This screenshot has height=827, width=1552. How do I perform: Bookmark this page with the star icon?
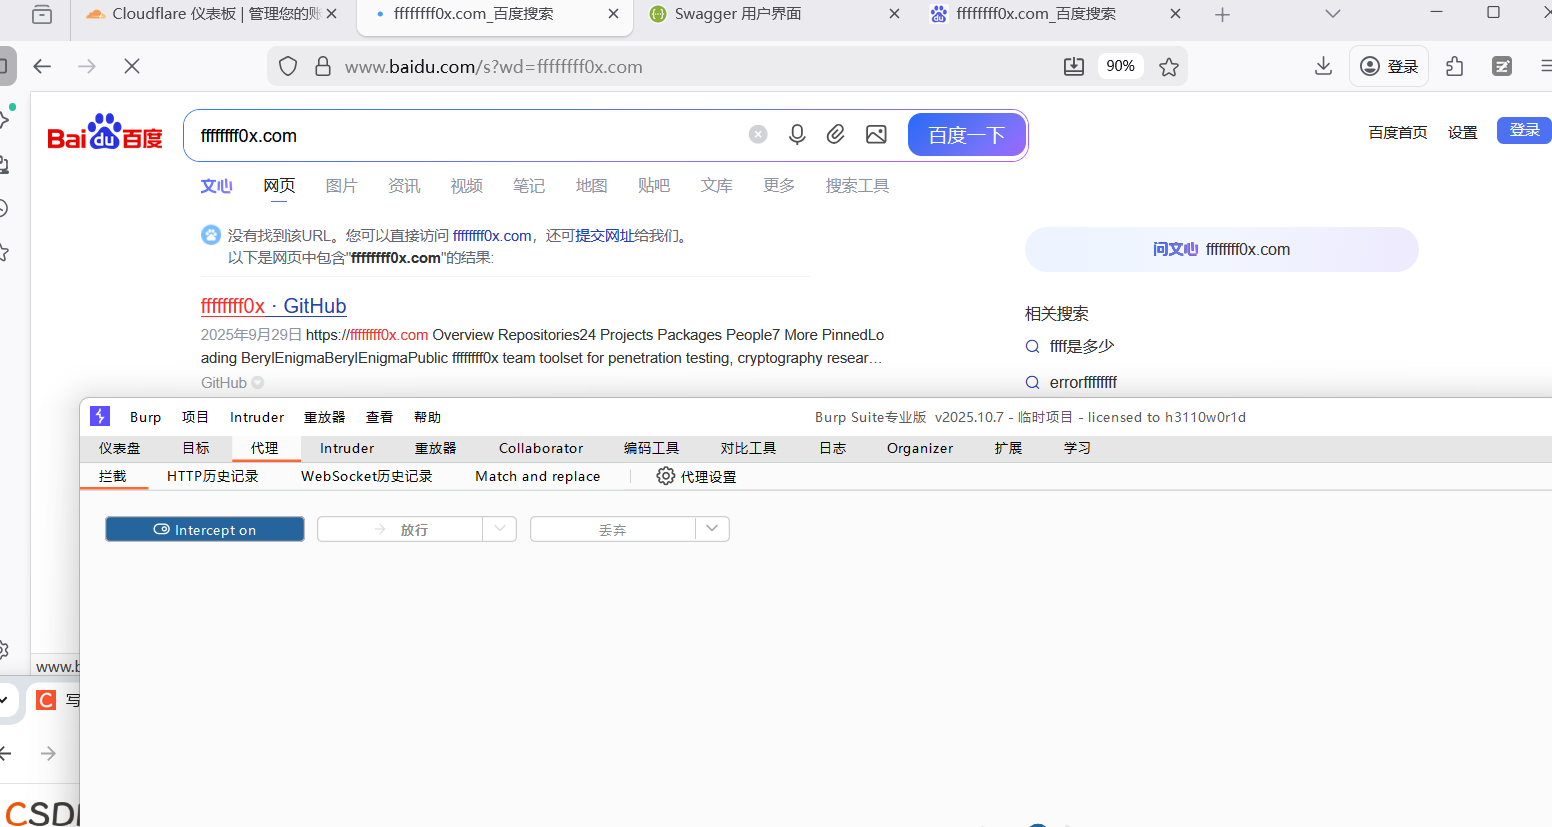pyautogui.click(x=1169, y=66)
